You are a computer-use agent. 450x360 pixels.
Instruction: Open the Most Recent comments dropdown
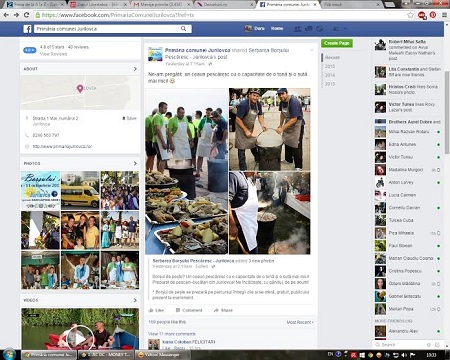[300, 322]
